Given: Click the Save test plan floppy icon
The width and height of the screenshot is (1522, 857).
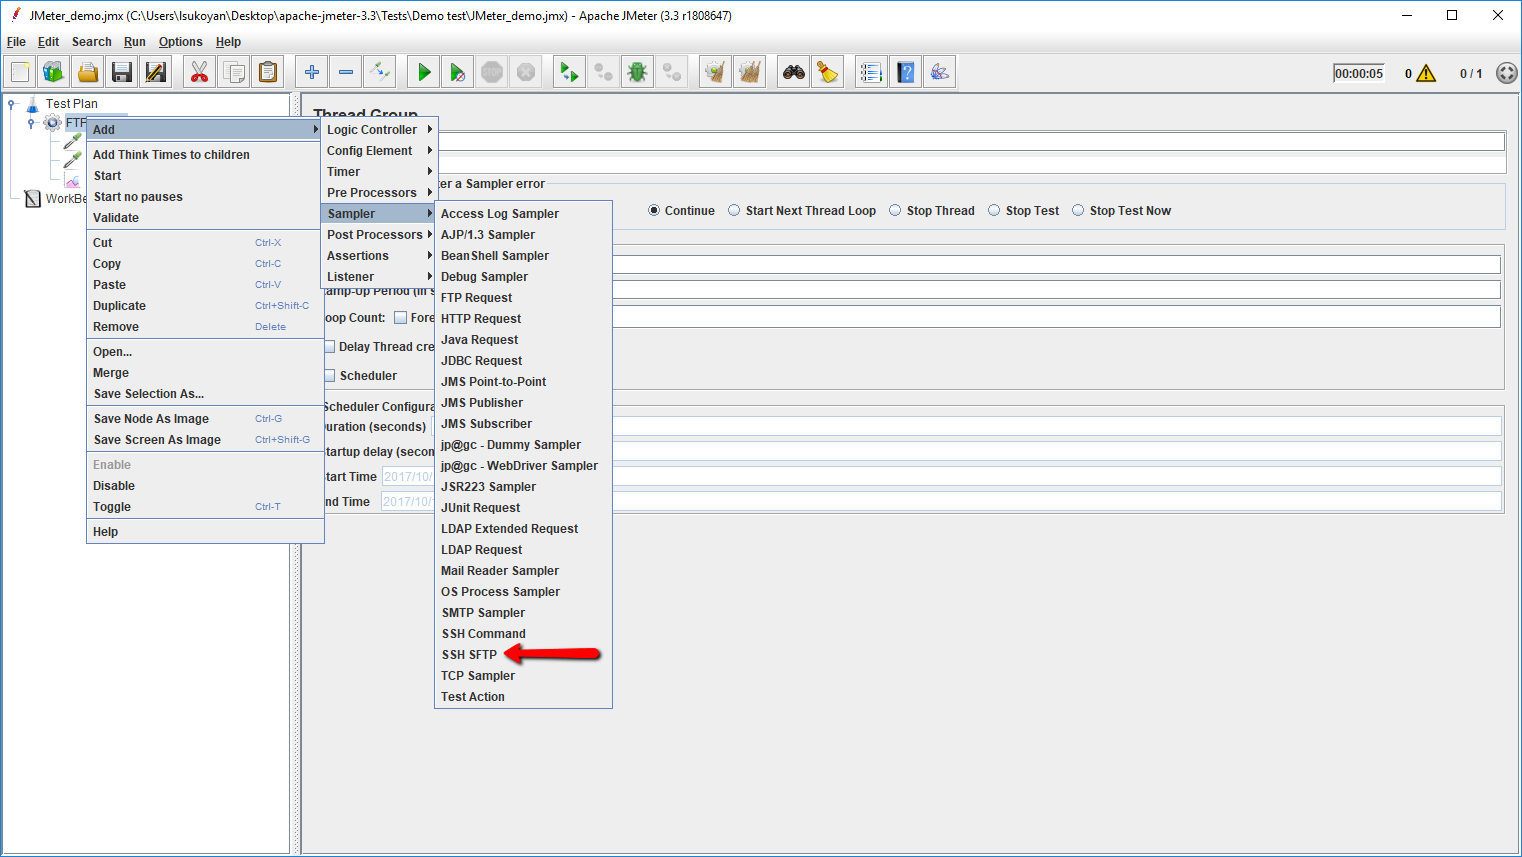Looking at the screenshot, I should click(122, 72).
